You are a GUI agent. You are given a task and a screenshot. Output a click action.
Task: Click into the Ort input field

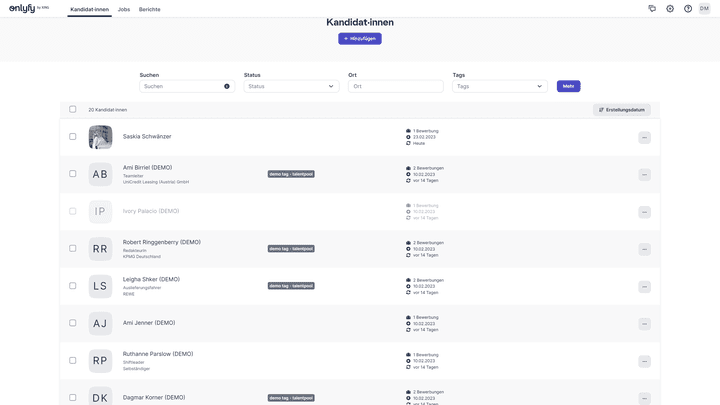click(395, 86)
